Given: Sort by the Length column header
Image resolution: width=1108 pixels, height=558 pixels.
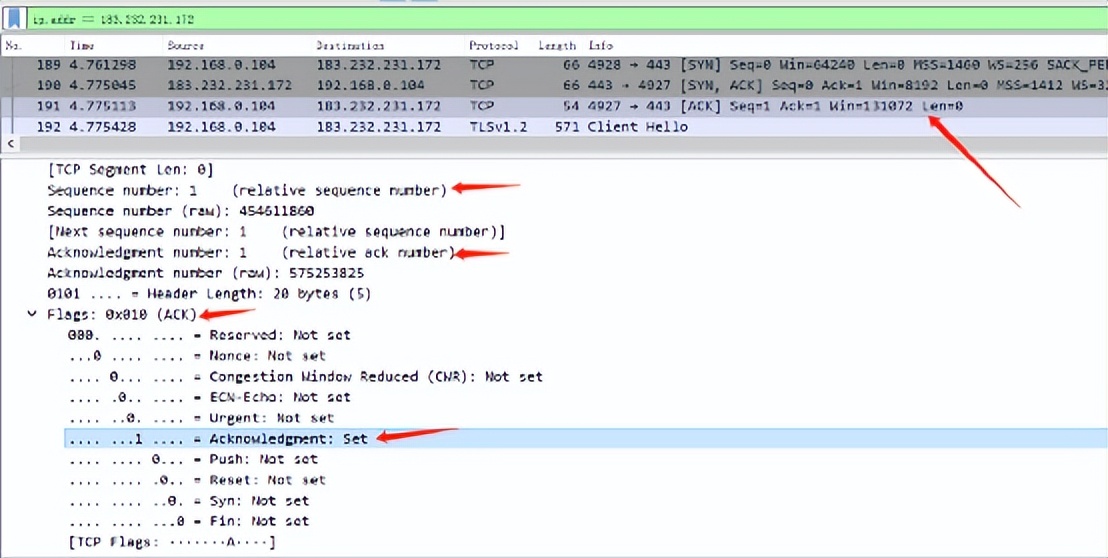Looking at the screenshot, I should click(558, 45).
